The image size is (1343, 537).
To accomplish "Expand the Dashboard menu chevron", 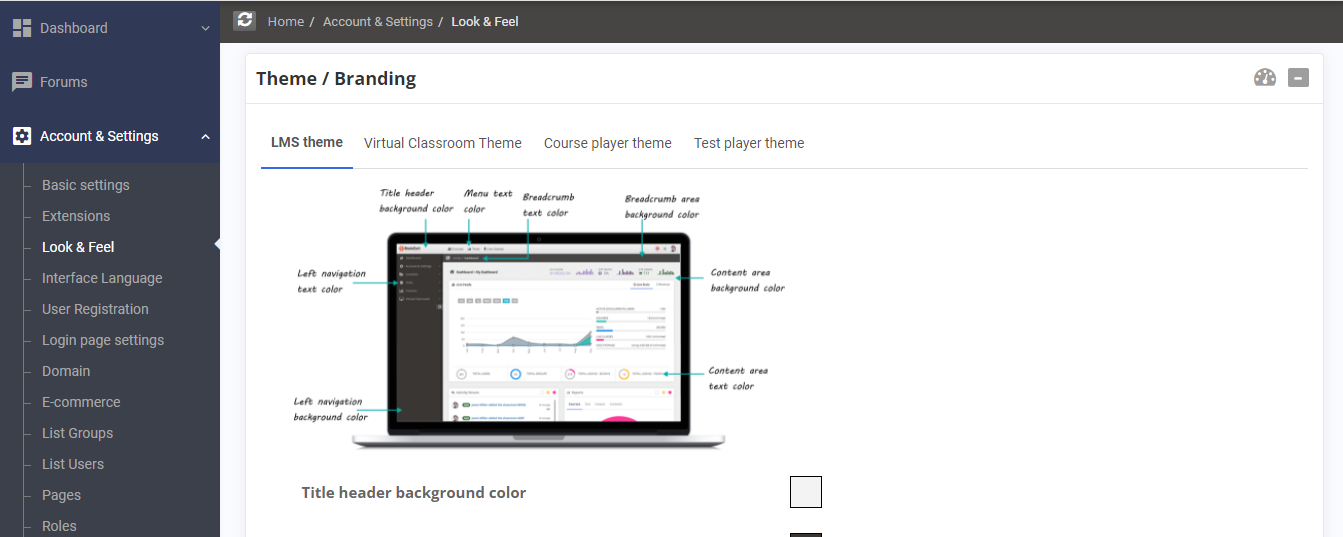I will point(205,28).
